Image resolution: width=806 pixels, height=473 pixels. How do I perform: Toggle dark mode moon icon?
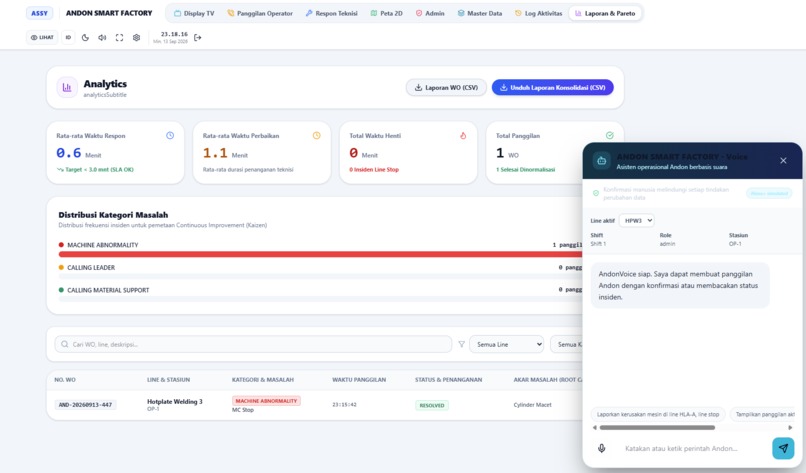pyautogui.click(x=85, y=38)
